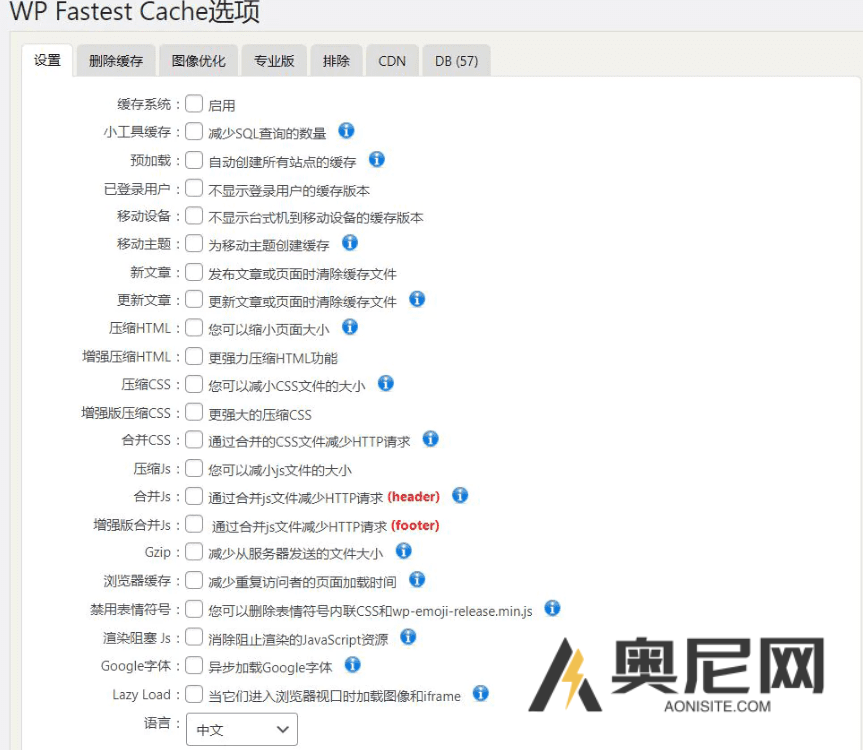The width and height of the screenshot is (863, 750).
Task: Tick the 小工具缓存 checkbox
Action: click(x=194, y=132)
